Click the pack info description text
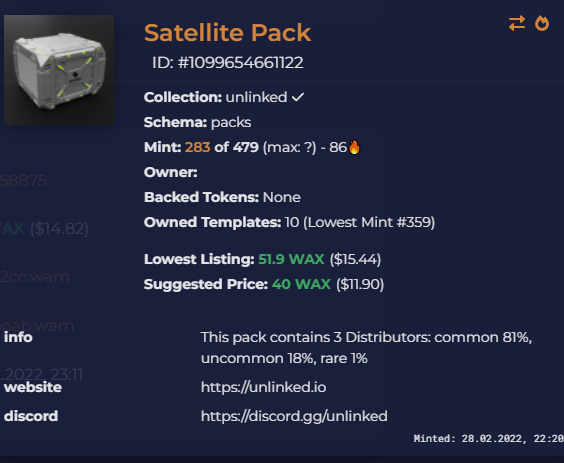 point(366,348)
